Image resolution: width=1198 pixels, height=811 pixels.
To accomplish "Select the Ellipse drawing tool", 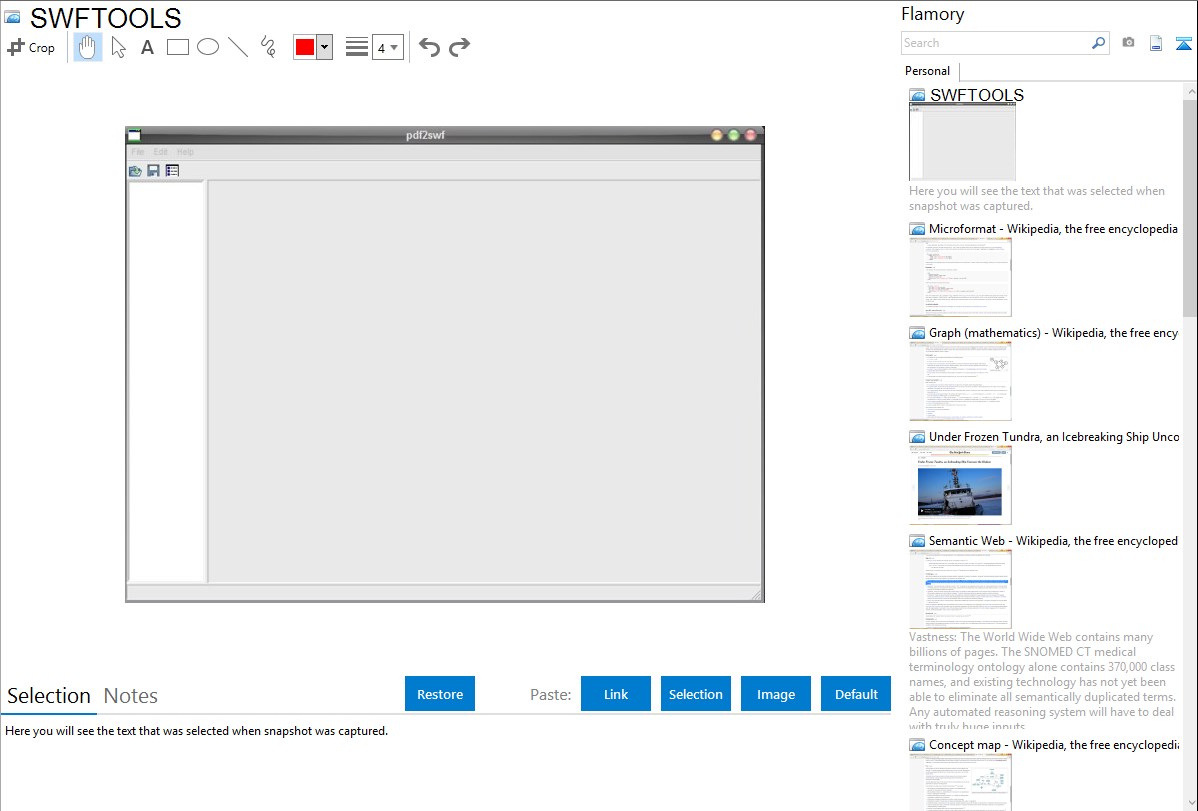I will 208,47.
